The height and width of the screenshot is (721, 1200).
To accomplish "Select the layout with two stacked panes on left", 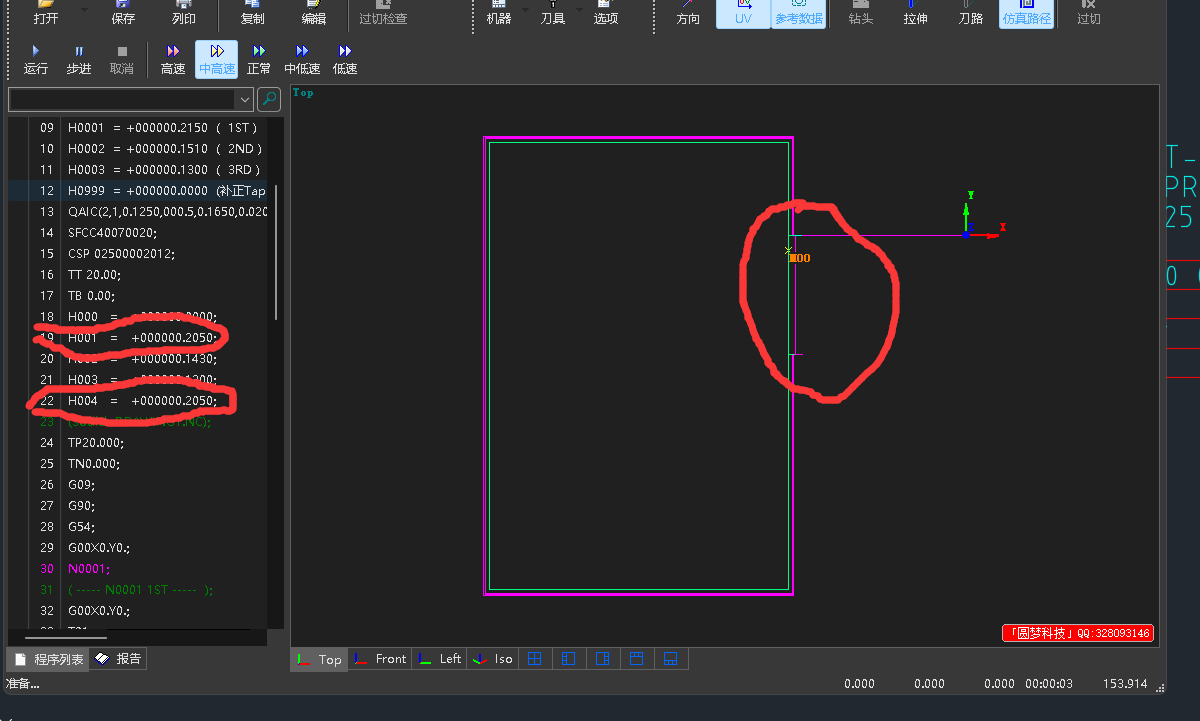I will point(569,659).
